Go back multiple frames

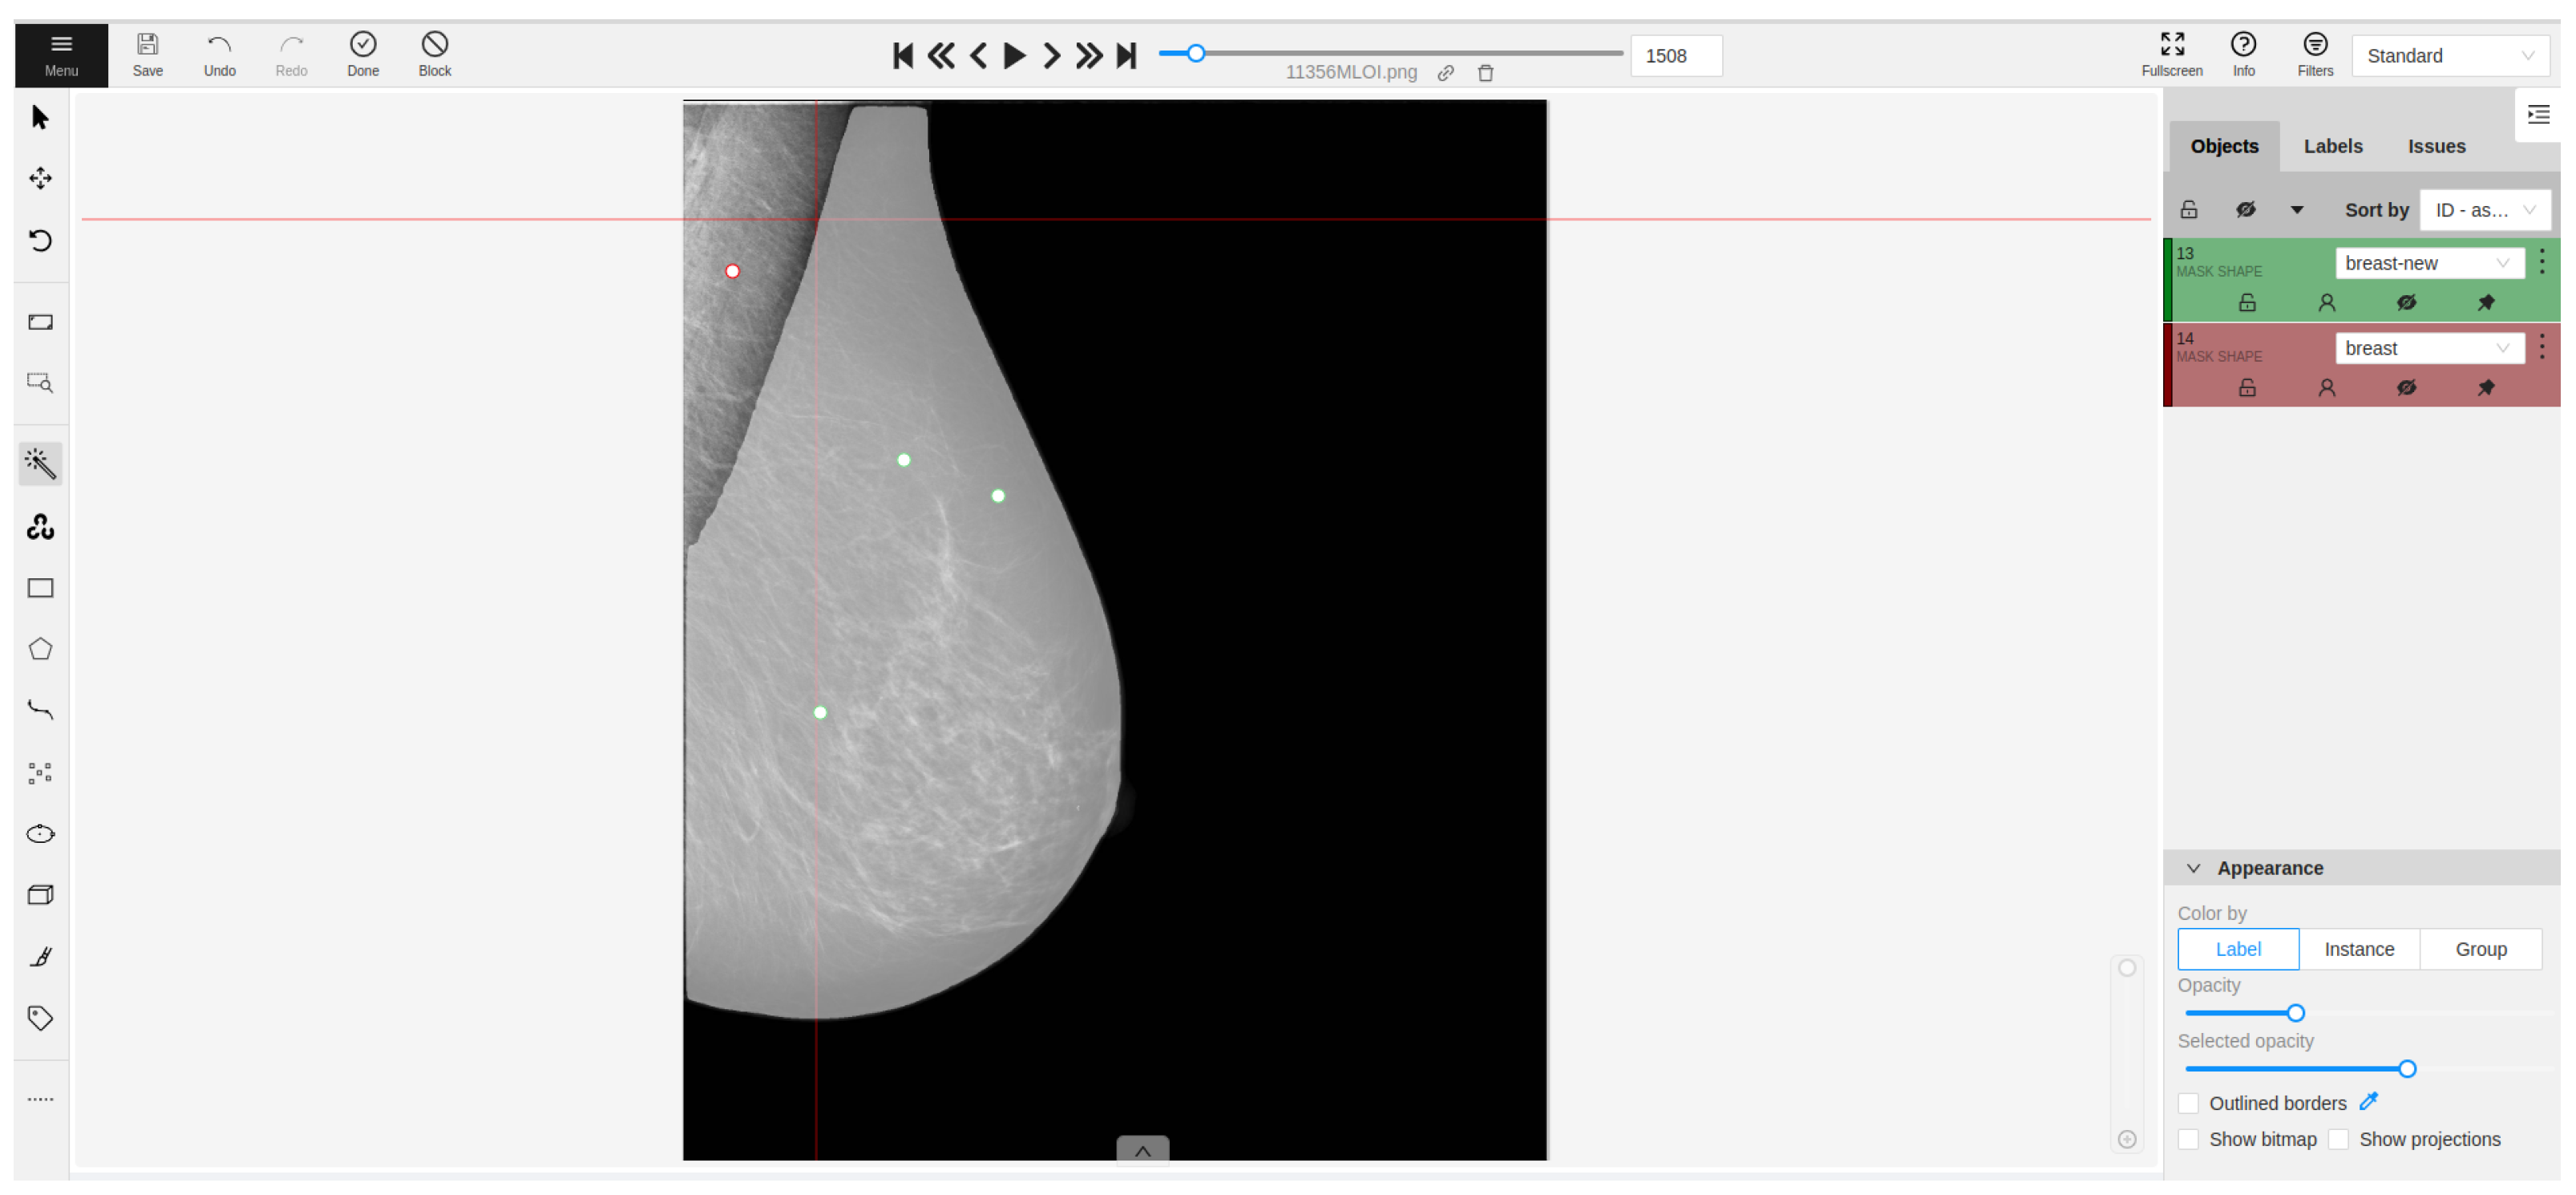point(941,56)
